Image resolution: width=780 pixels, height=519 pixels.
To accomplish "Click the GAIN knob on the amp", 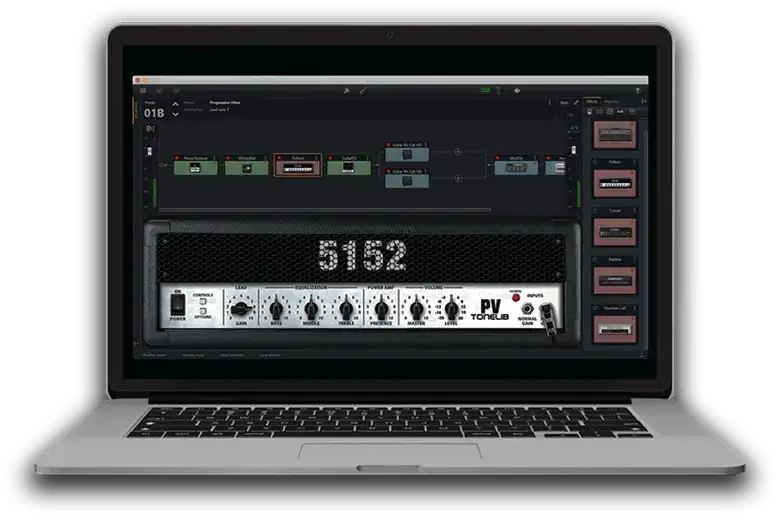I will (x=241, y=309).
